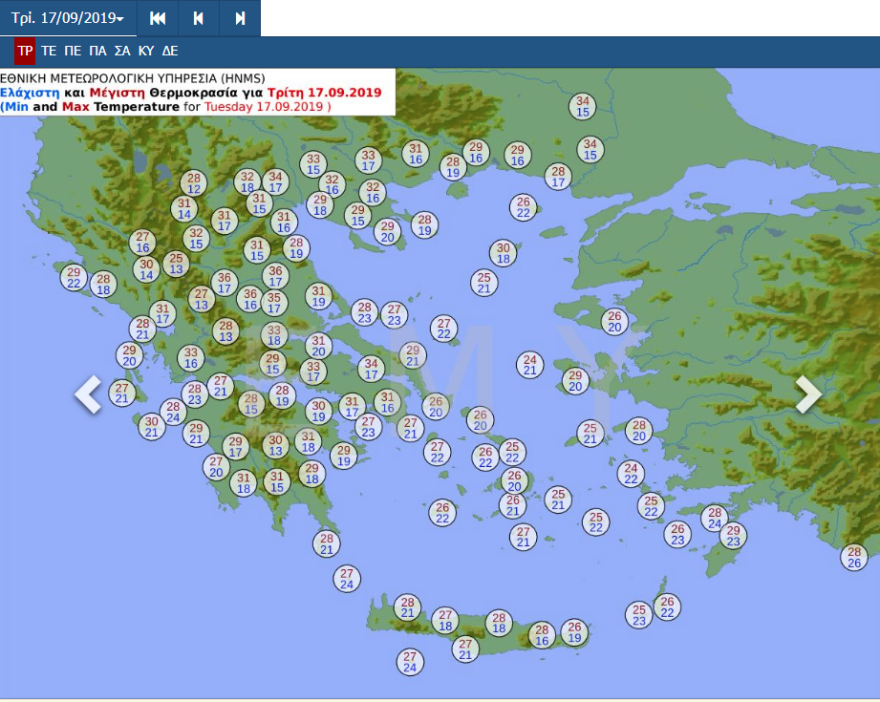Go to previous forecast day
This screenshot has width=880, height=702.
[198, 18]
